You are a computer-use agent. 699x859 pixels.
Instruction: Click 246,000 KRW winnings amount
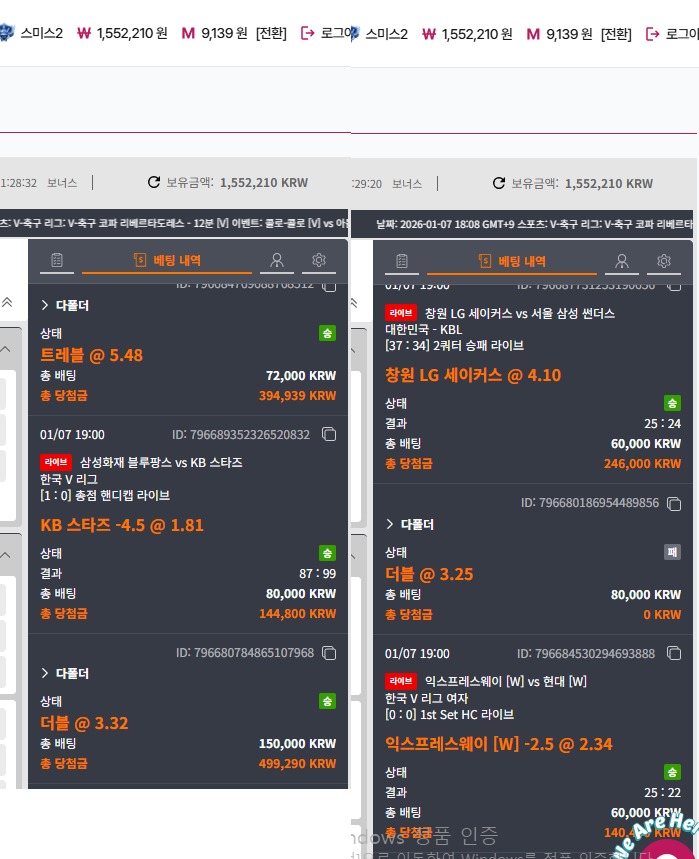(x=642, y=463)
